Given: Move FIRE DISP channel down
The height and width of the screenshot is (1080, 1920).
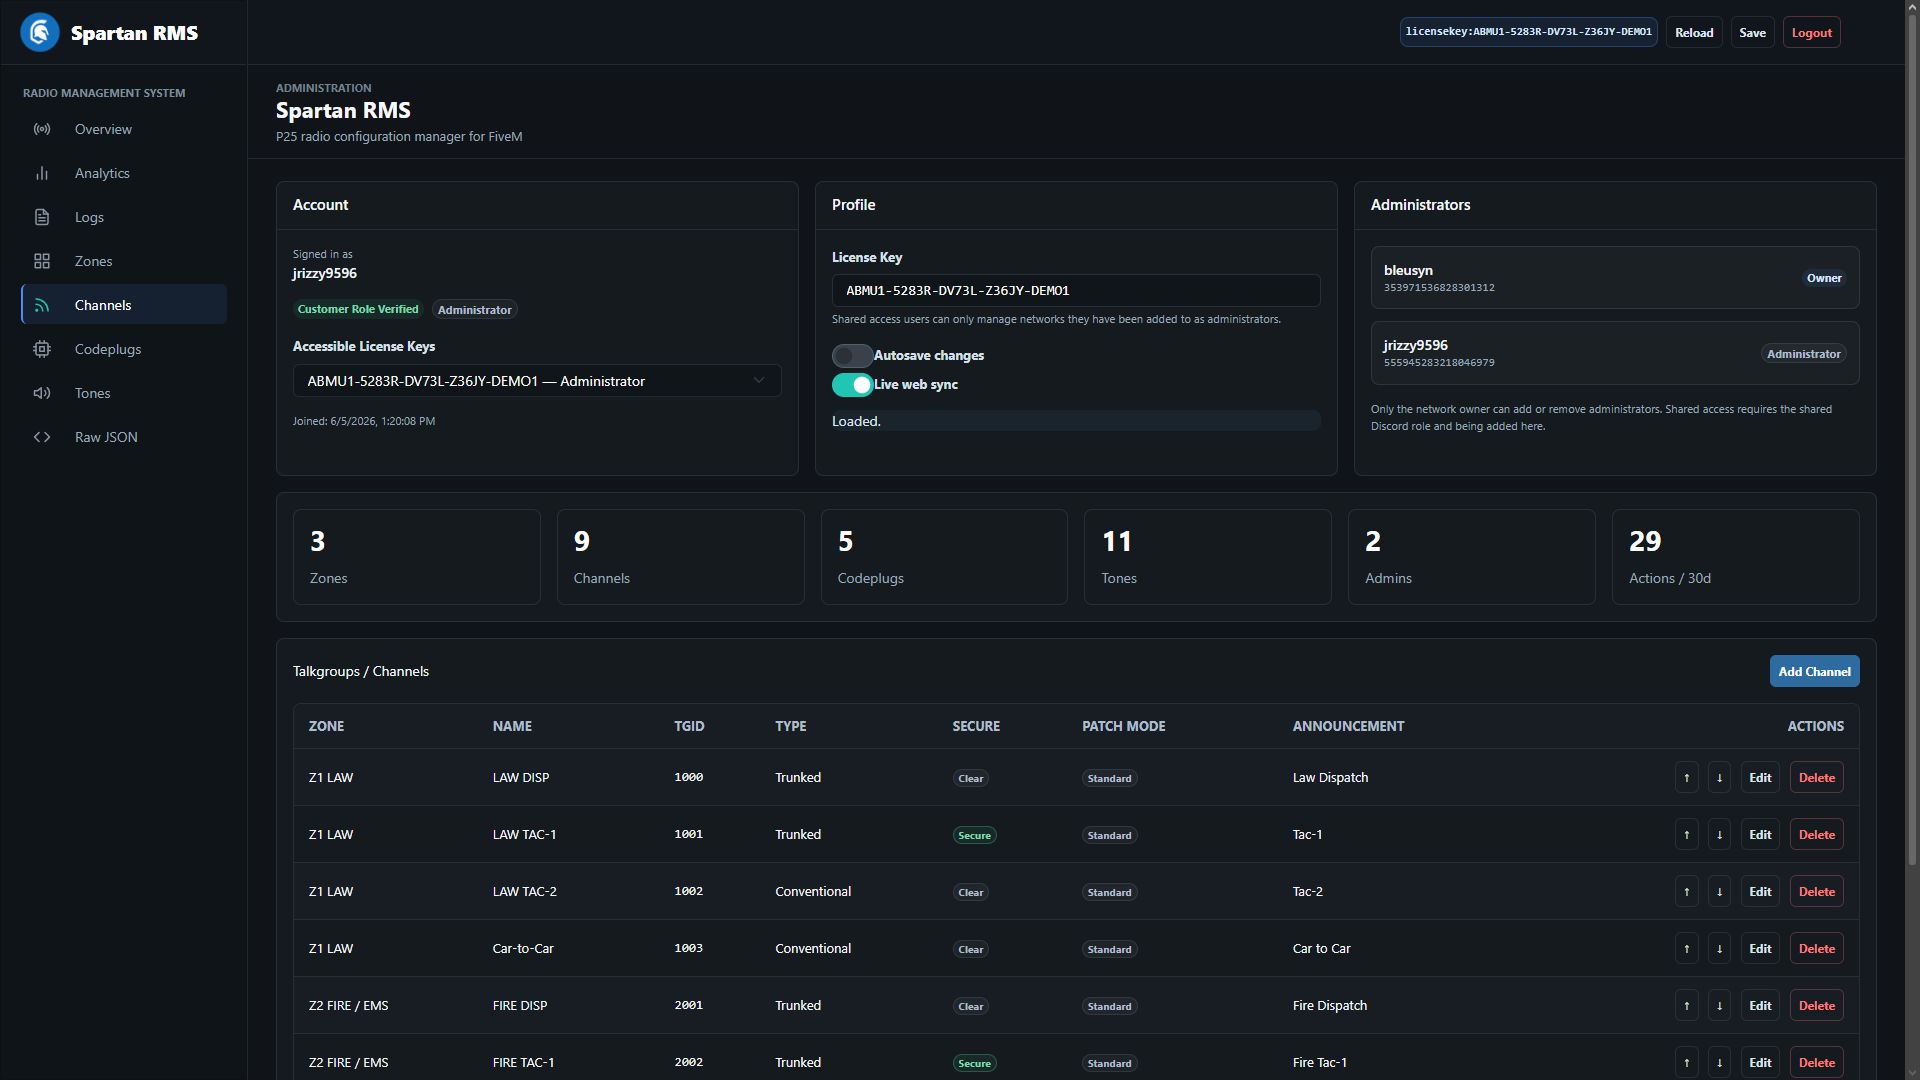Looking at the screenshot, I should [x=1720, y=1006].
